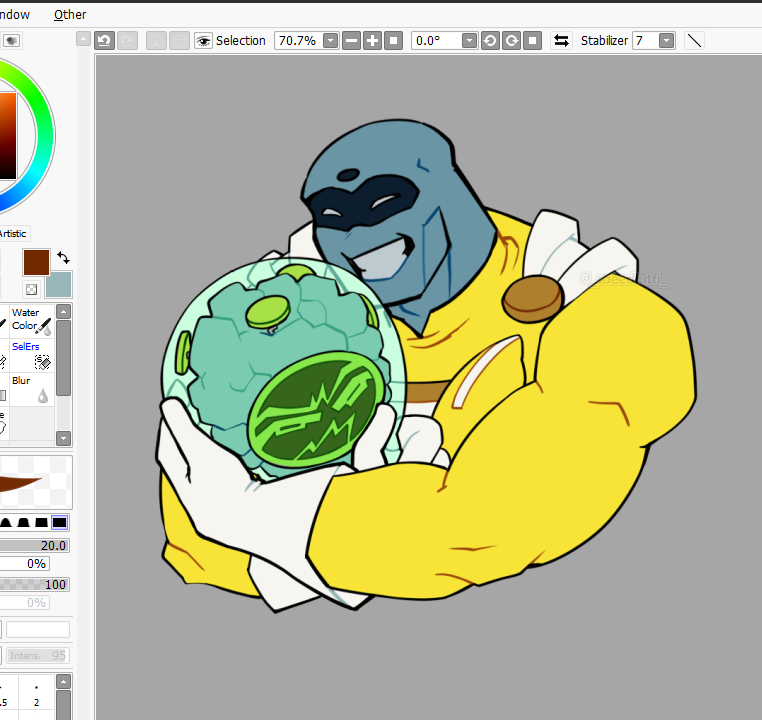Image resolution: width=762 pixels, height=720 pixels.
Task: Click the disabled 0% minimum density field
Action: [x=24, y=602]
